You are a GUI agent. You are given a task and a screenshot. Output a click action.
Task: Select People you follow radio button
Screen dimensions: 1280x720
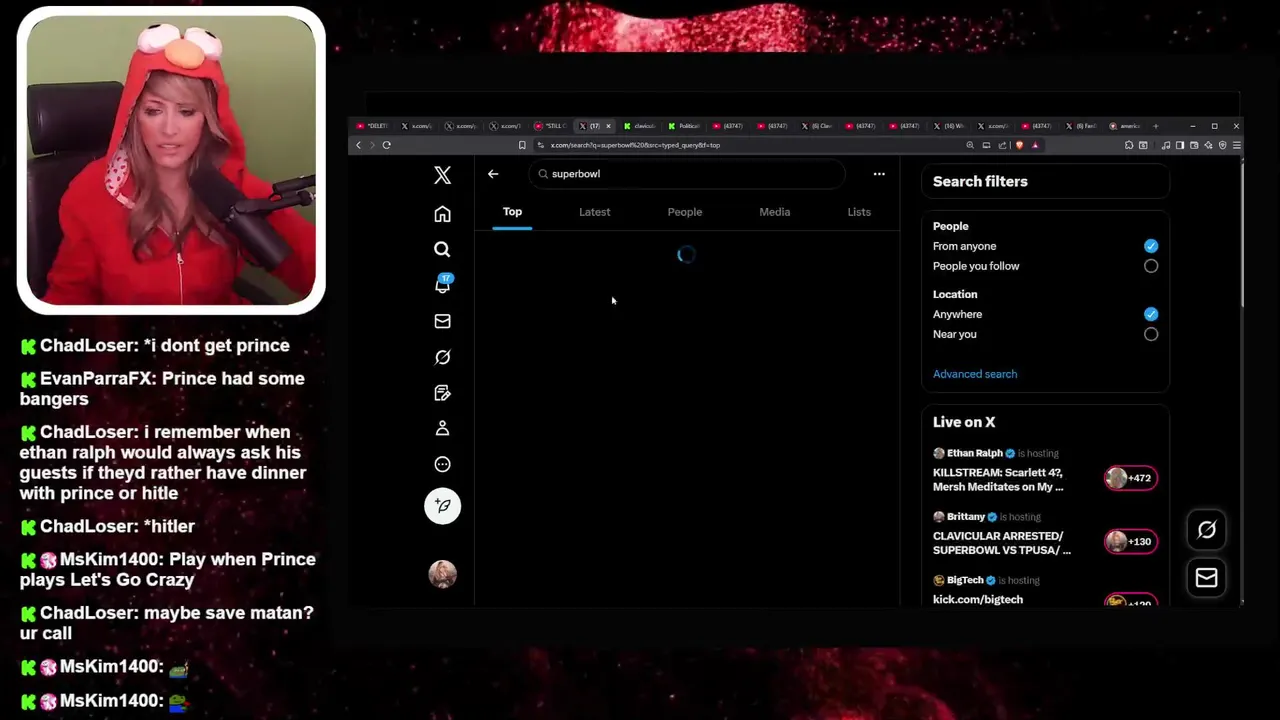point(1151,266)
